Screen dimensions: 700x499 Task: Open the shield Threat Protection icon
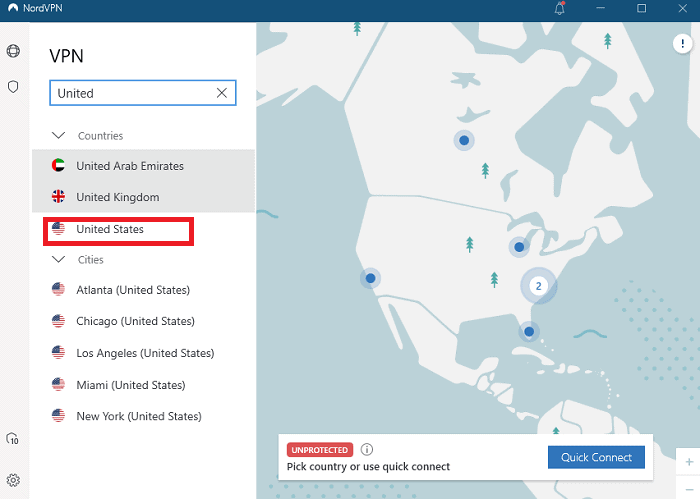[x=13, y=87]
